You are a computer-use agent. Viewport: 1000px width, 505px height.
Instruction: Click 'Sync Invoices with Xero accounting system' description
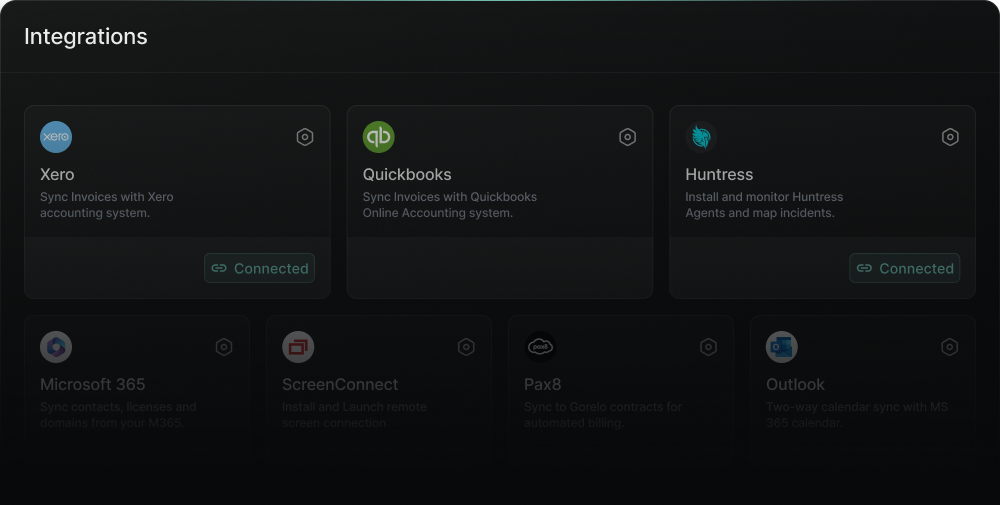coord(107,205)
